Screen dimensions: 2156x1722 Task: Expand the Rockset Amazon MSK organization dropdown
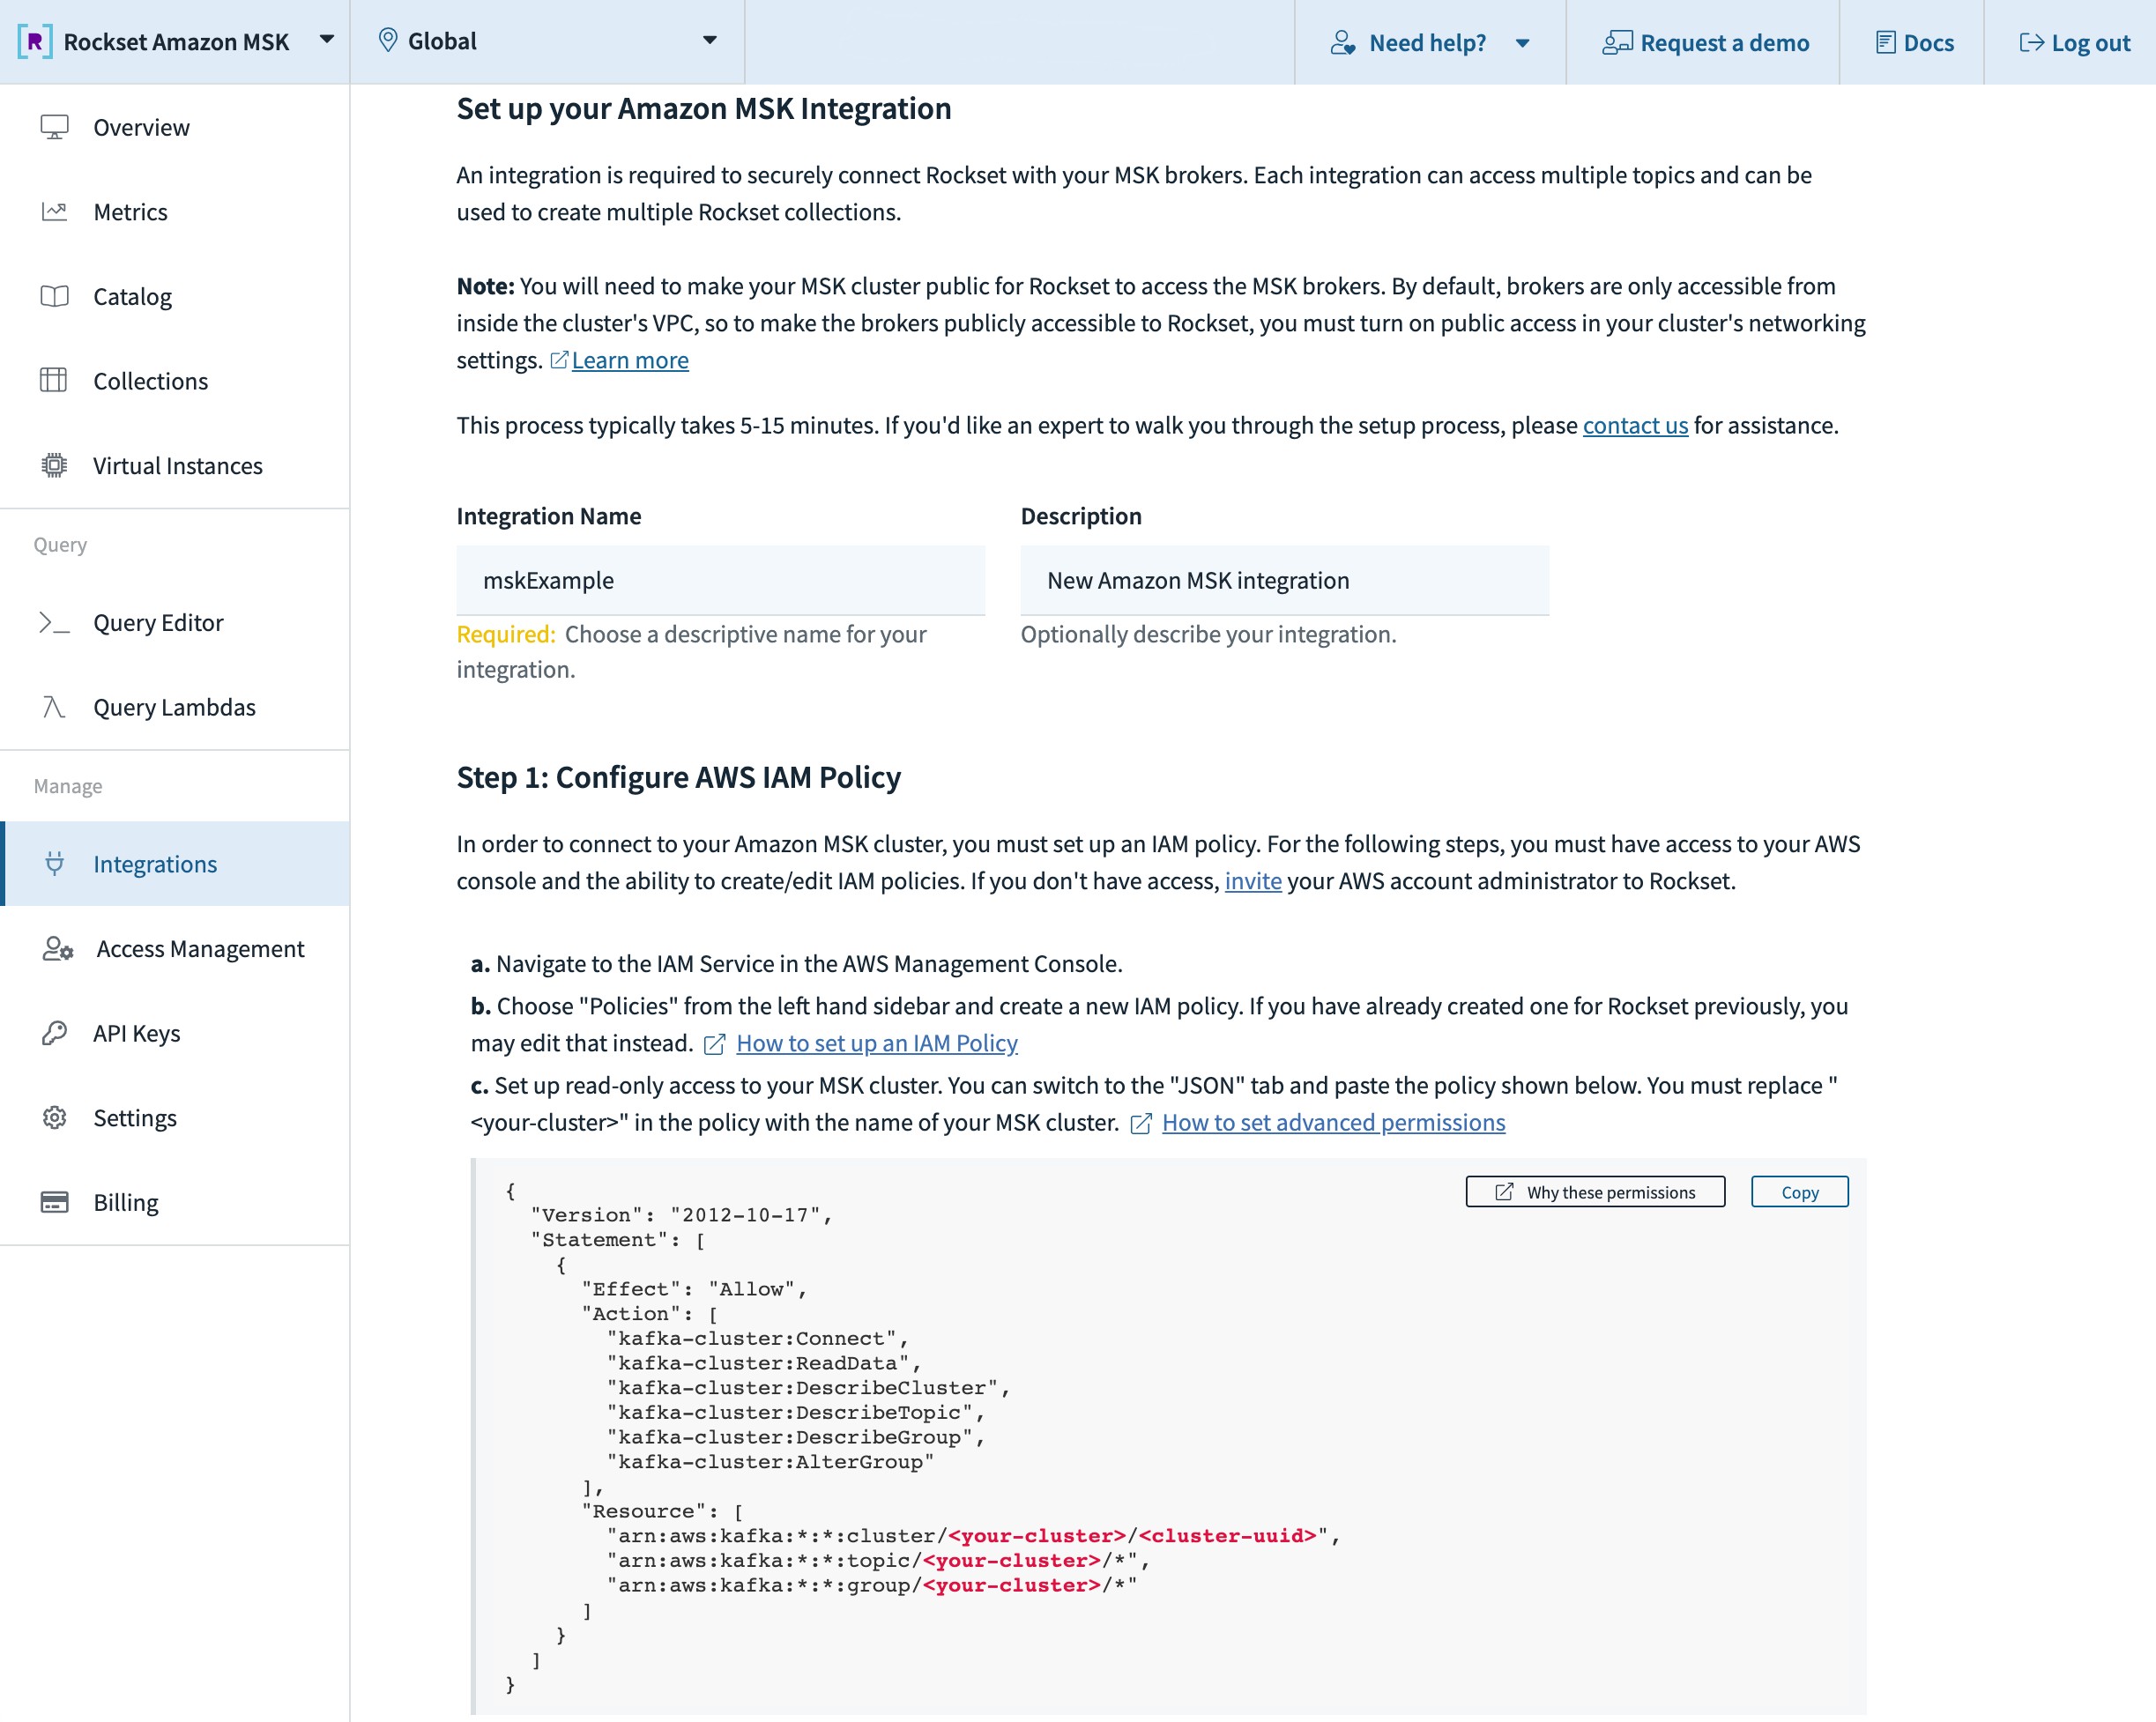pyautogui.click(x=326, y=40)
